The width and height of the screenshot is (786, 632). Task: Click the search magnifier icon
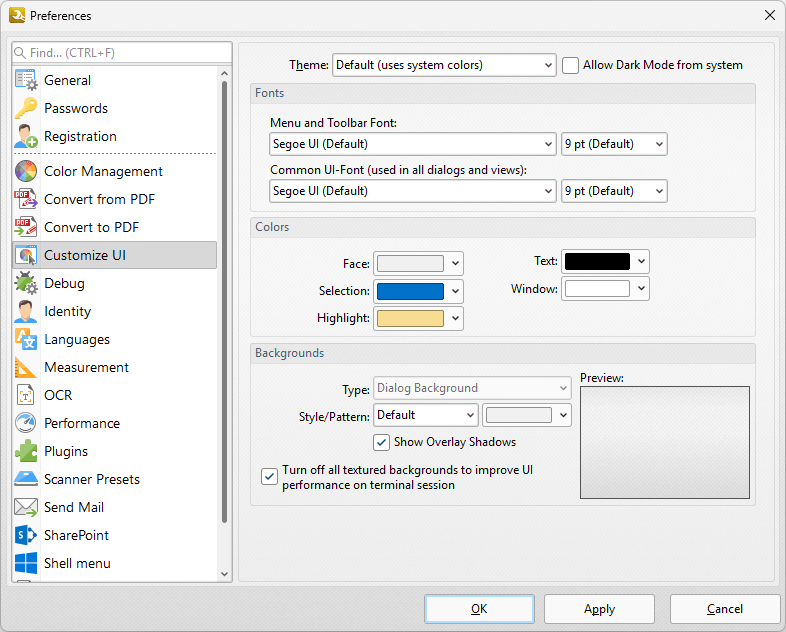[20, 53]
